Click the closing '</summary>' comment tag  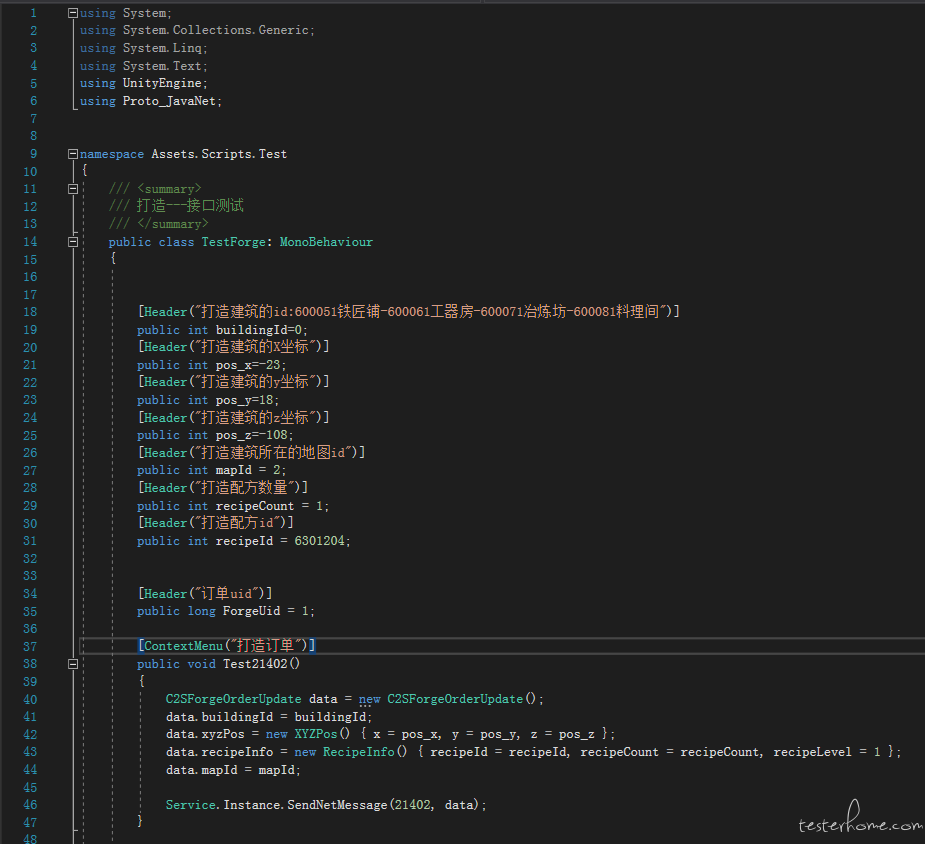173,224
